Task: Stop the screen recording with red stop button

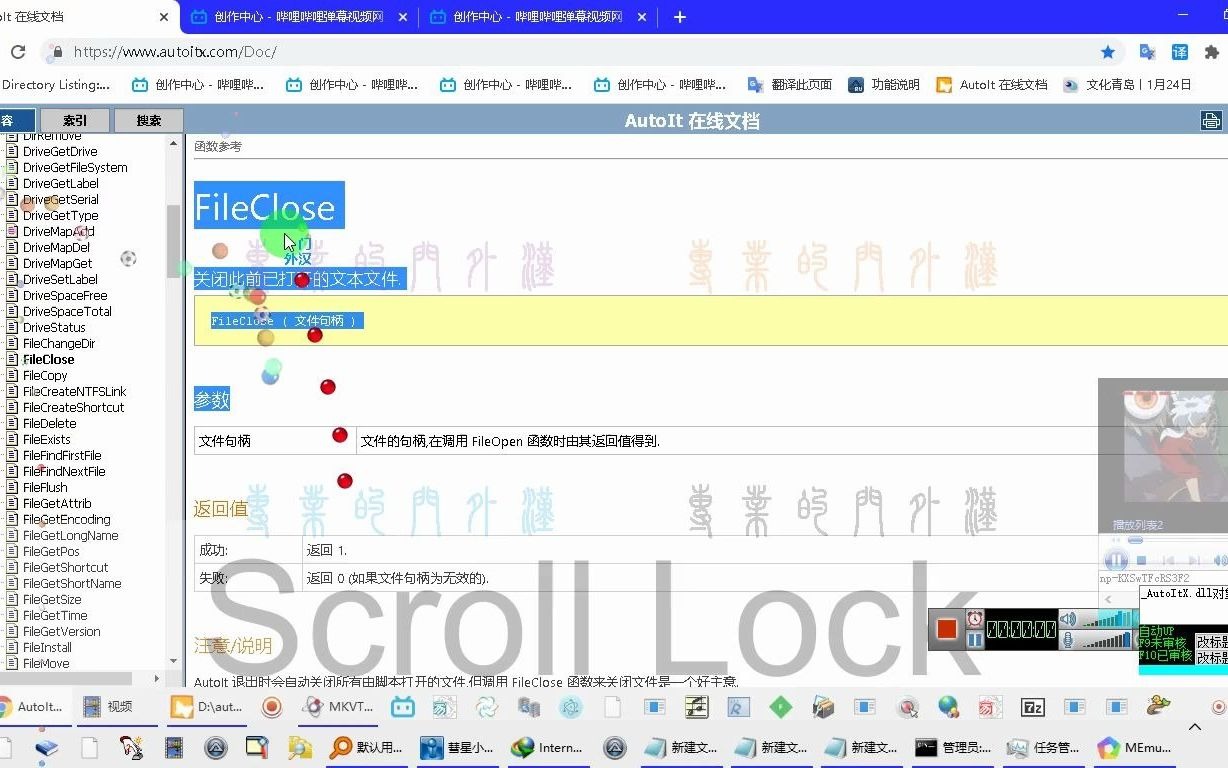Action: click(x=947, y=629)
